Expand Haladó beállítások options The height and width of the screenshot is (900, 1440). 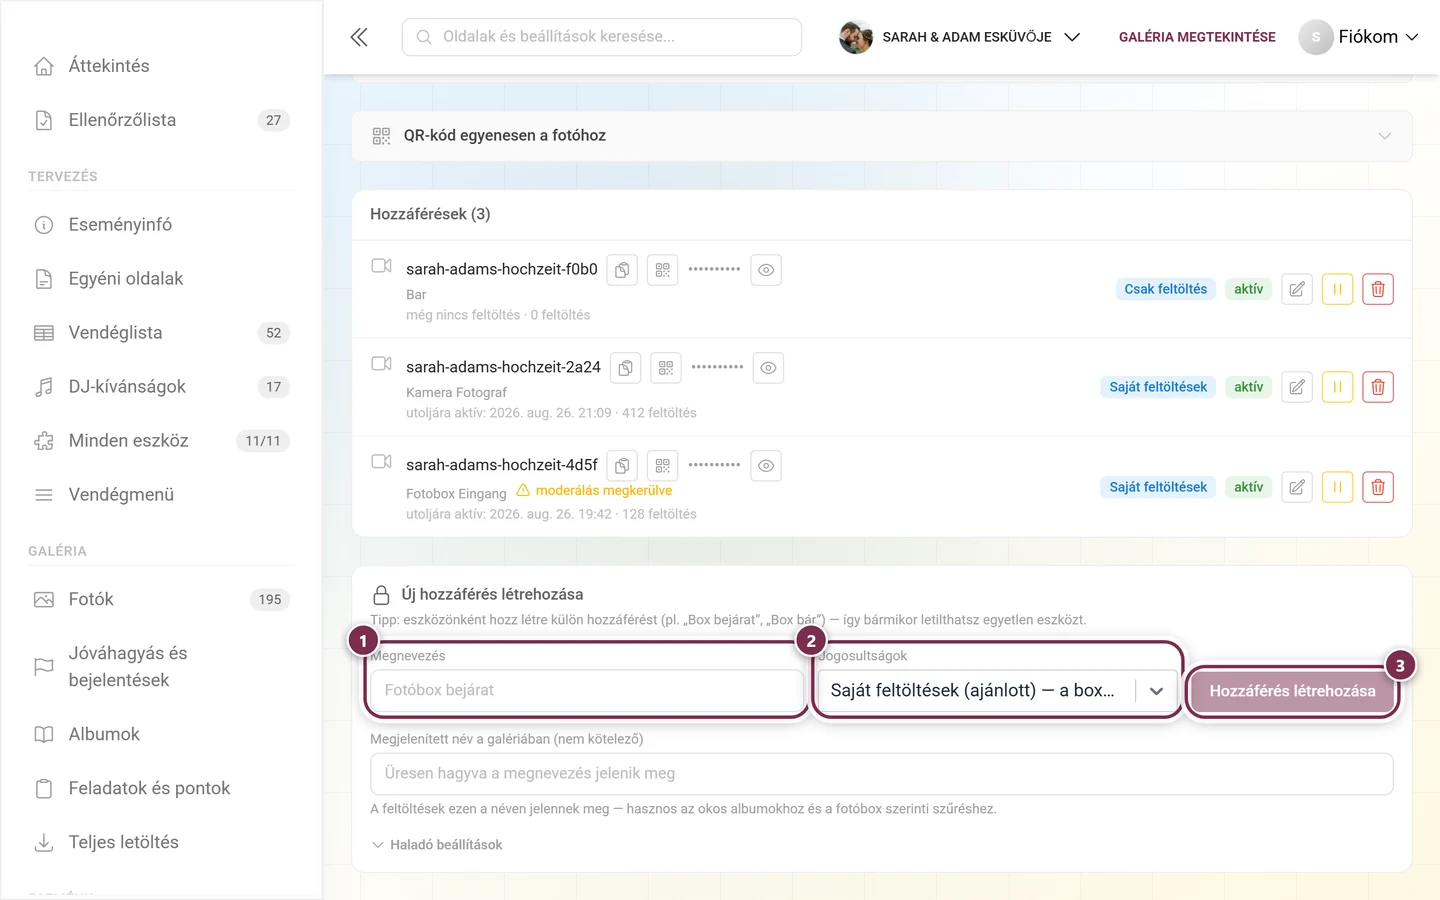437,845
